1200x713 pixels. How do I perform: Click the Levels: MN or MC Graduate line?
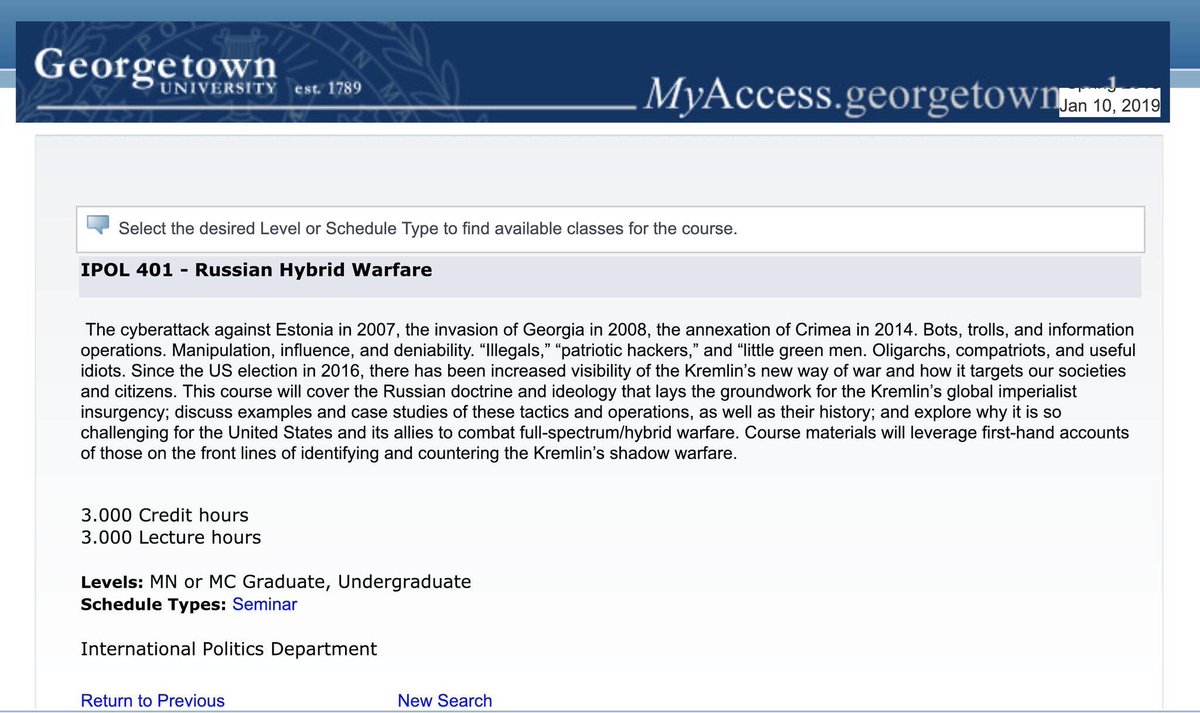coord(276,582)
